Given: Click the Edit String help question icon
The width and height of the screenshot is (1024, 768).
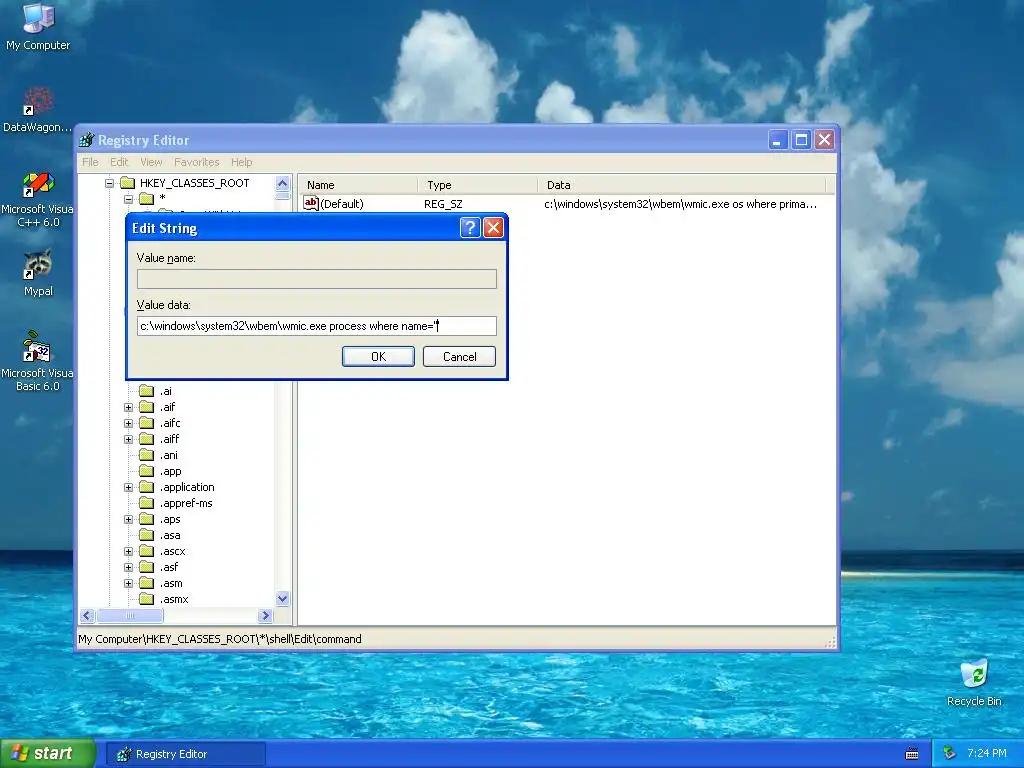Looking at the screenshot, I should 470,228.
